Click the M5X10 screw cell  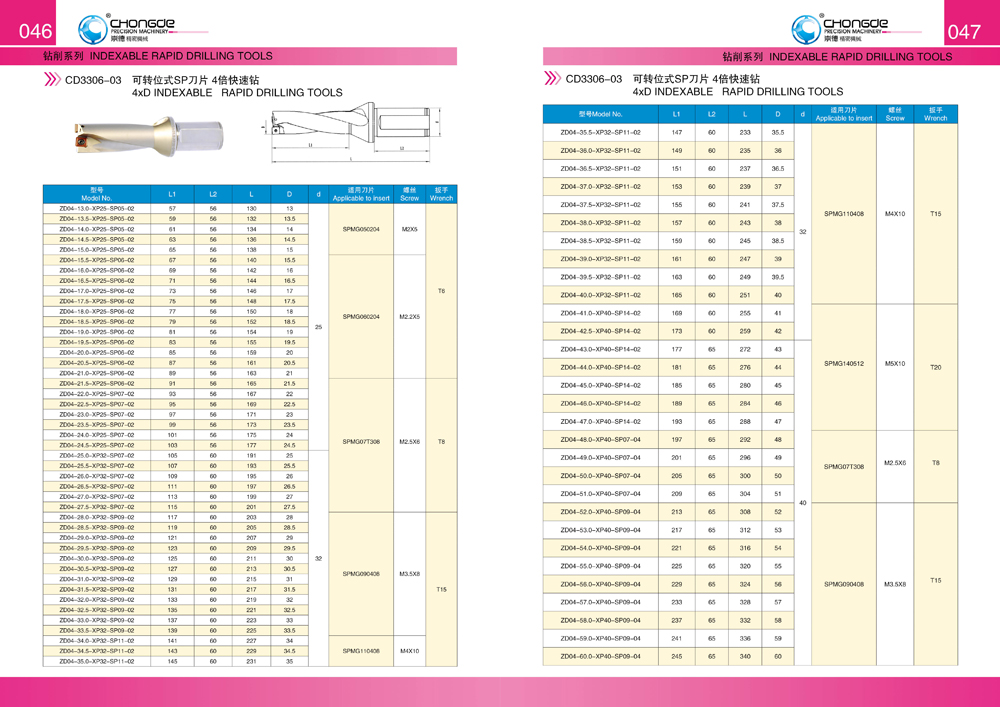(x=894, y=364)
